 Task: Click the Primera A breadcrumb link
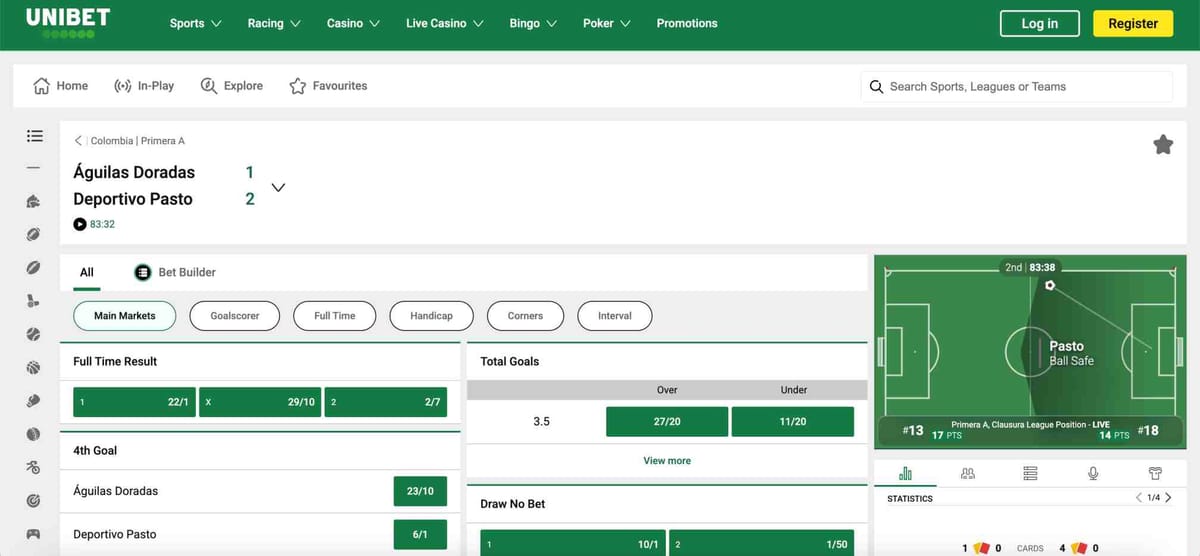[x=163, y=141]
